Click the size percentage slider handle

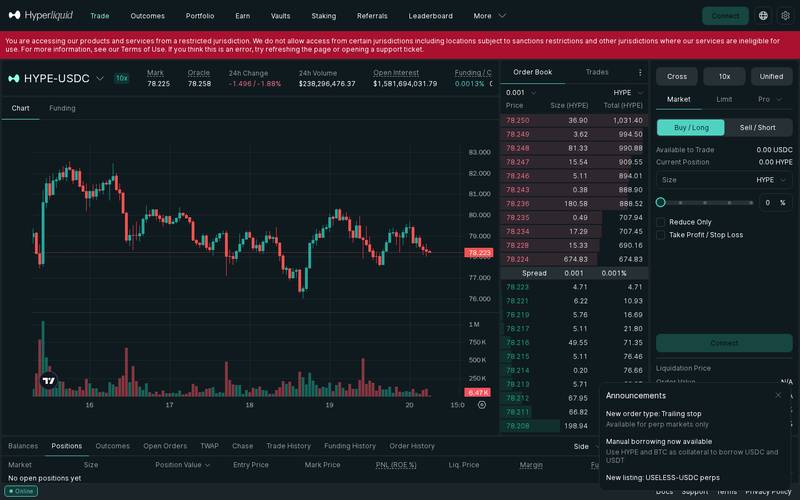click(x=660, y=203)
